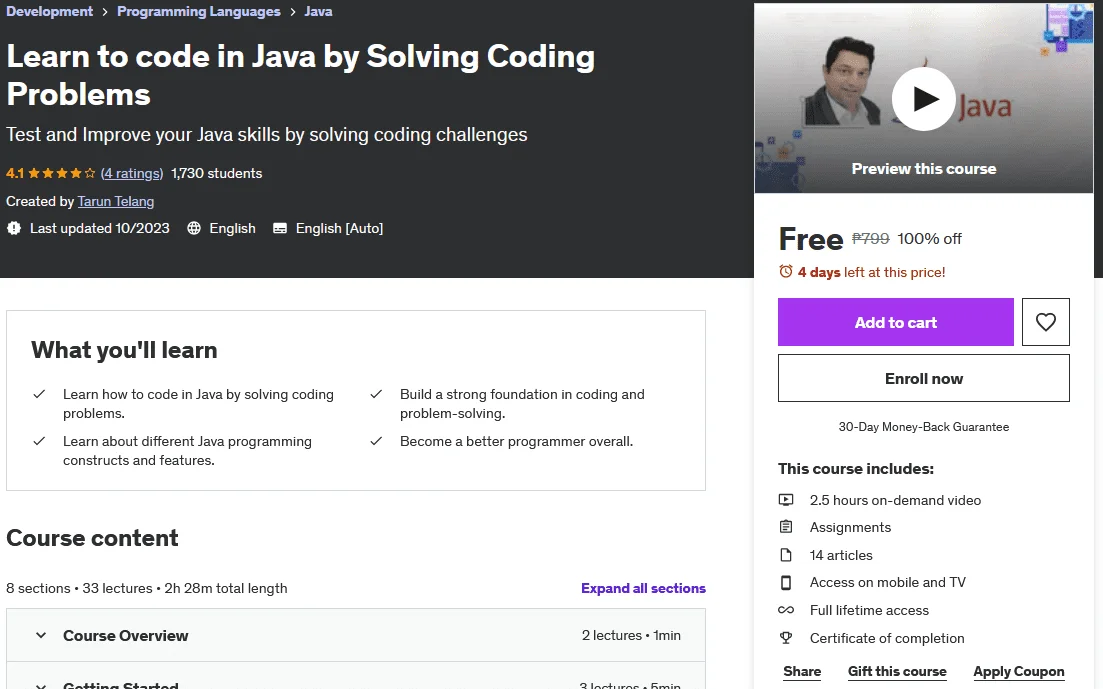Click checkmark beside 'Learn how to code in Java'
Screen dimensions: 1103x689
[39, 394]
